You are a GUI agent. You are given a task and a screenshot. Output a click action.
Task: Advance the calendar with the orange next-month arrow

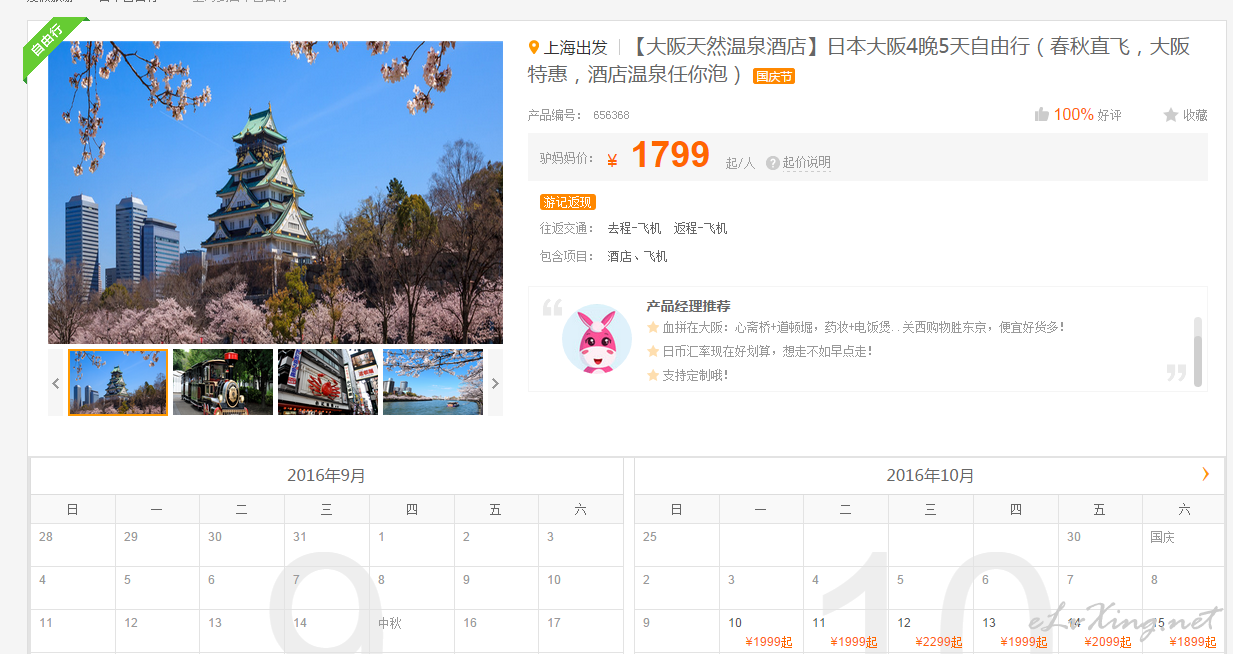(x=1205, y=474)
